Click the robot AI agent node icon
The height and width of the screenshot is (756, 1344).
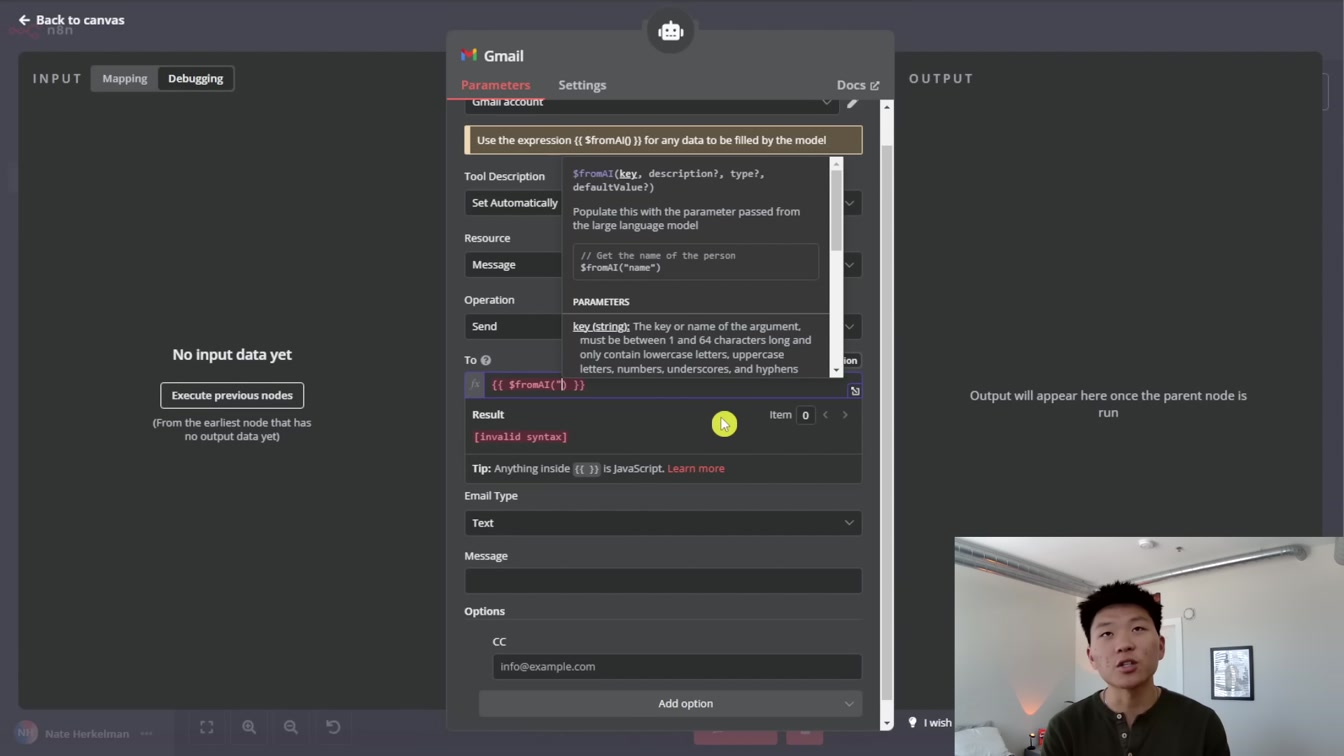click(670, 31)
